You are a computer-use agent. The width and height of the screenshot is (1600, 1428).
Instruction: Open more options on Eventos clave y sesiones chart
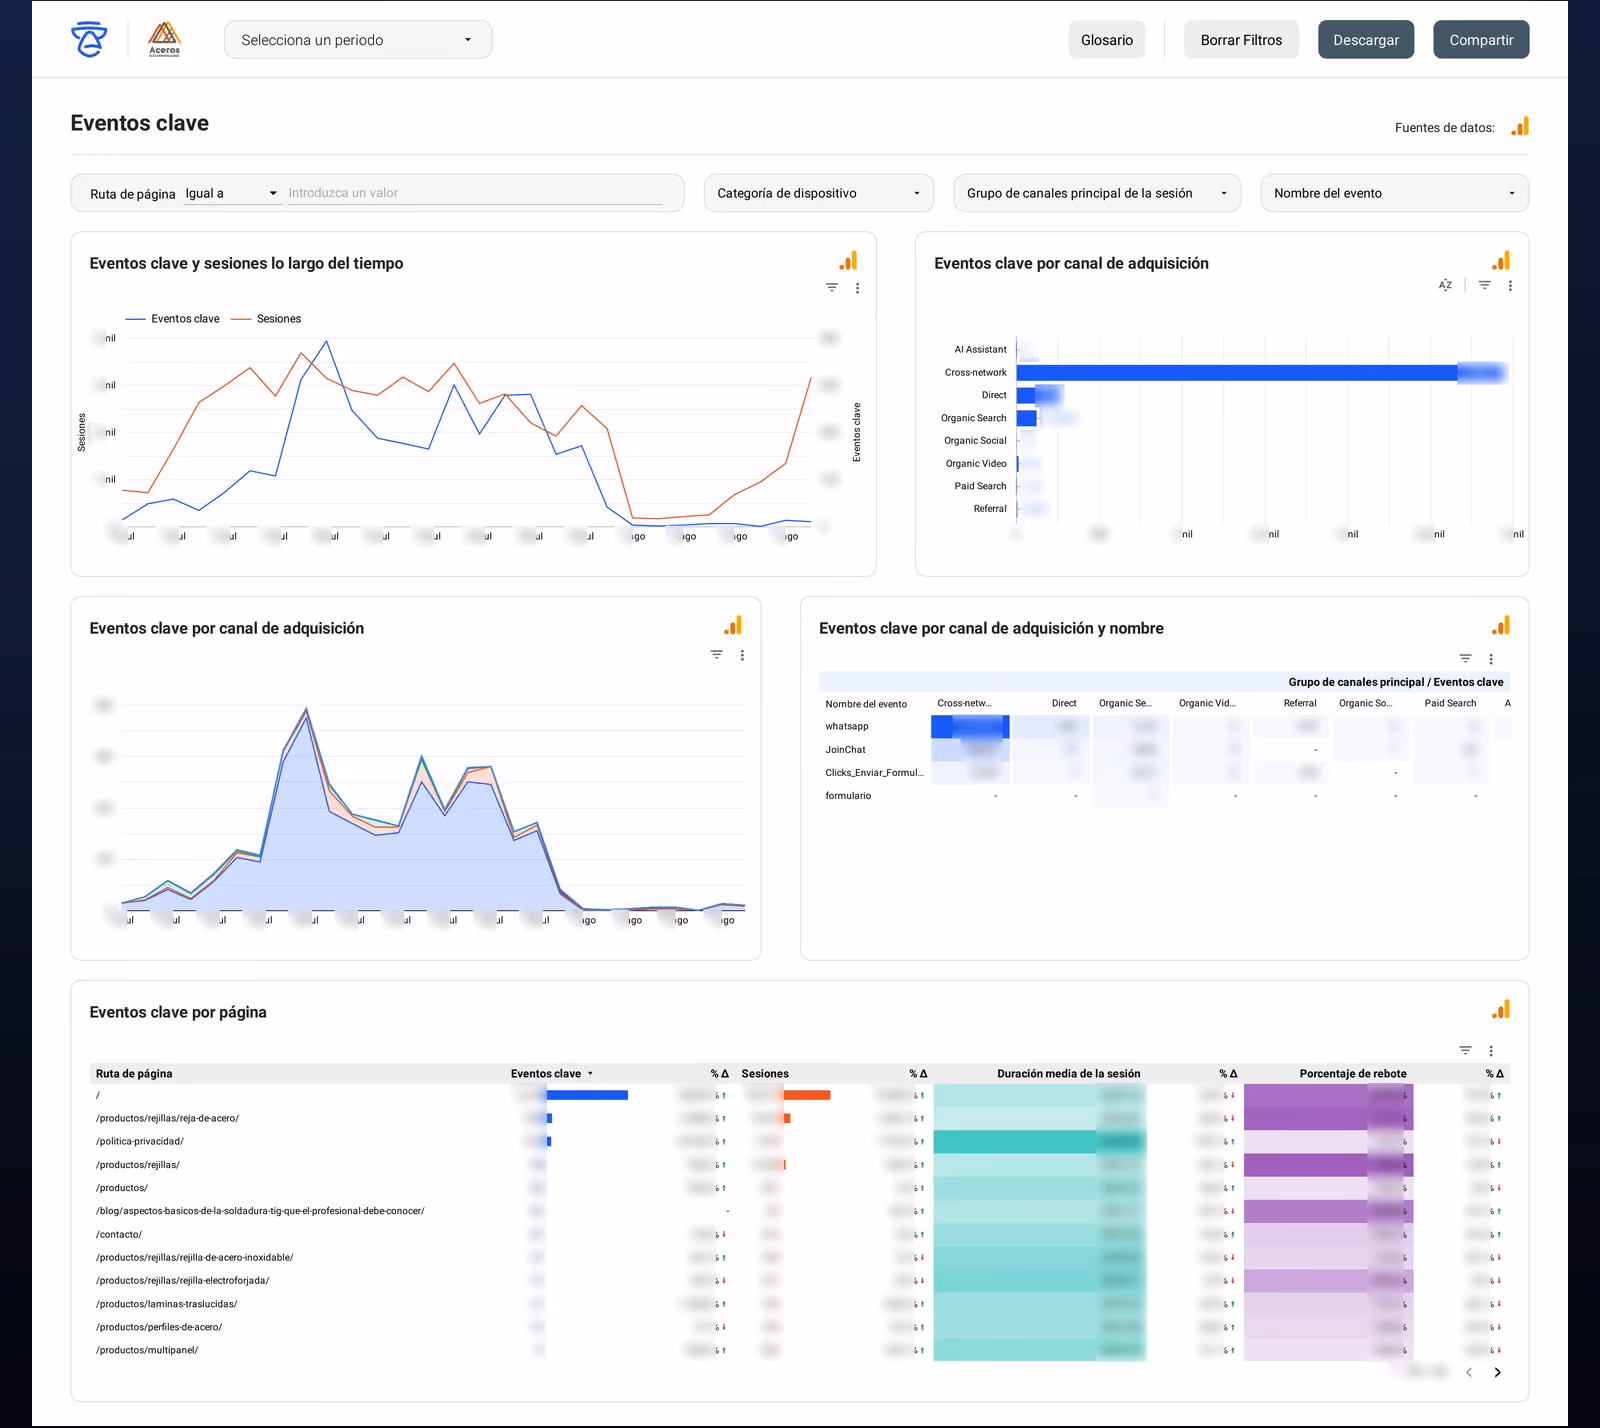tap(857, 288)
